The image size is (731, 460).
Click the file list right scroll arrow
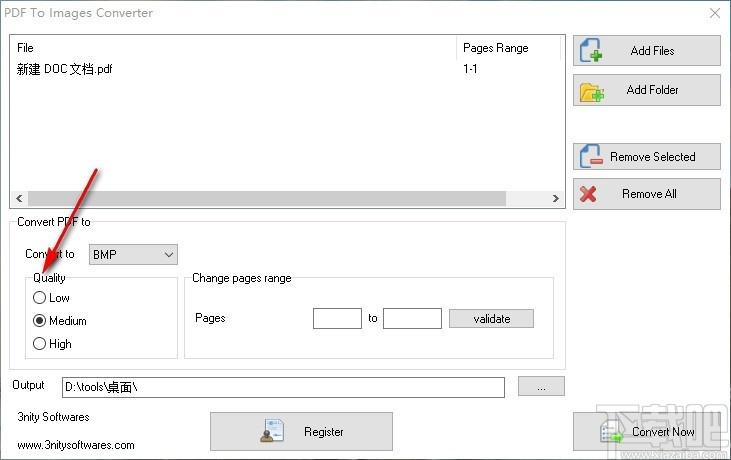click(x=555, y=198)
